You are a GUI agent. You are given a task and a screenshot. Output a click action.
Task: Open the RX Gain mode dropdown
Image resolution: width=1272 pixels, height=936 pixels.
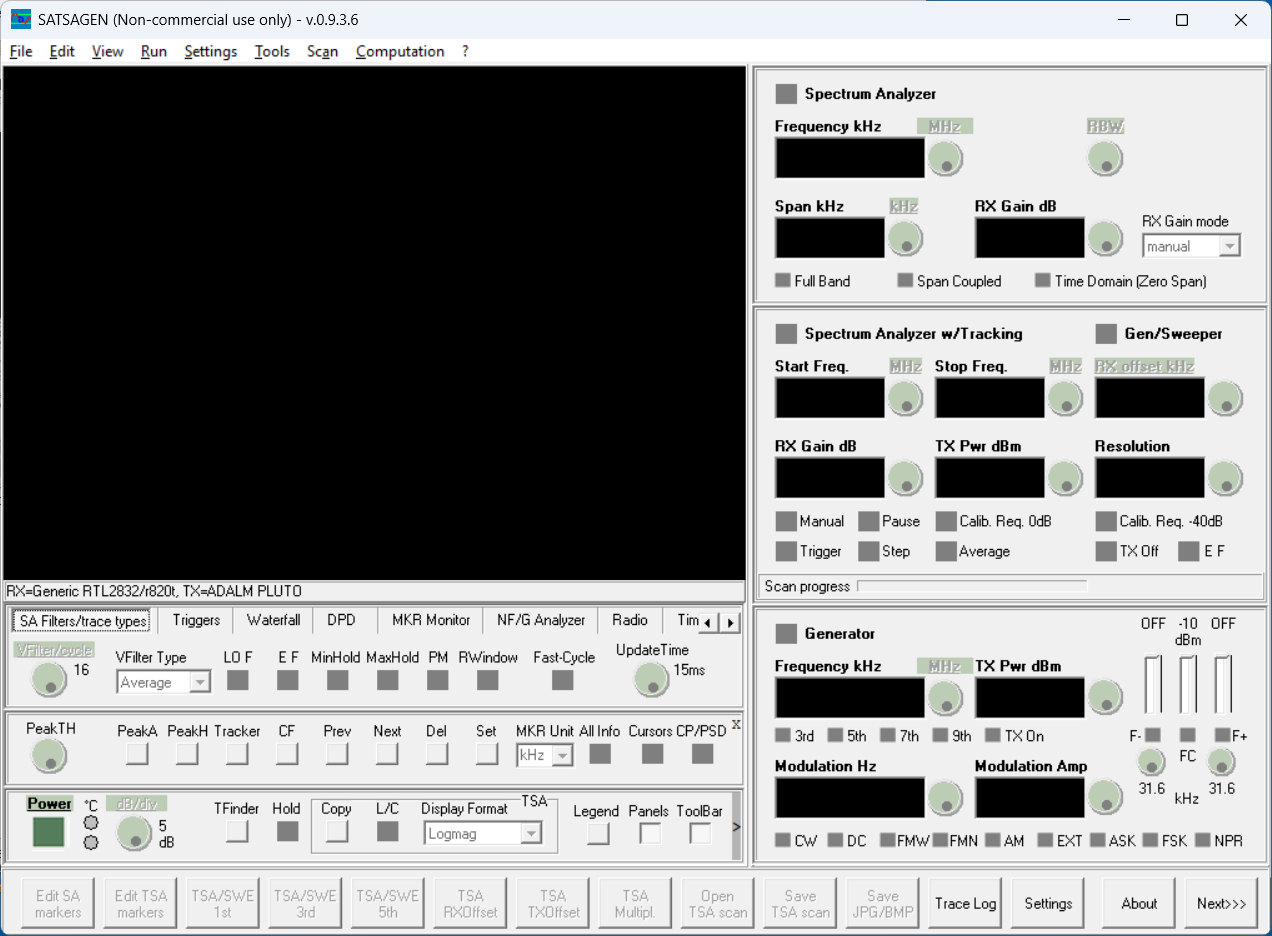point(1230,246)
